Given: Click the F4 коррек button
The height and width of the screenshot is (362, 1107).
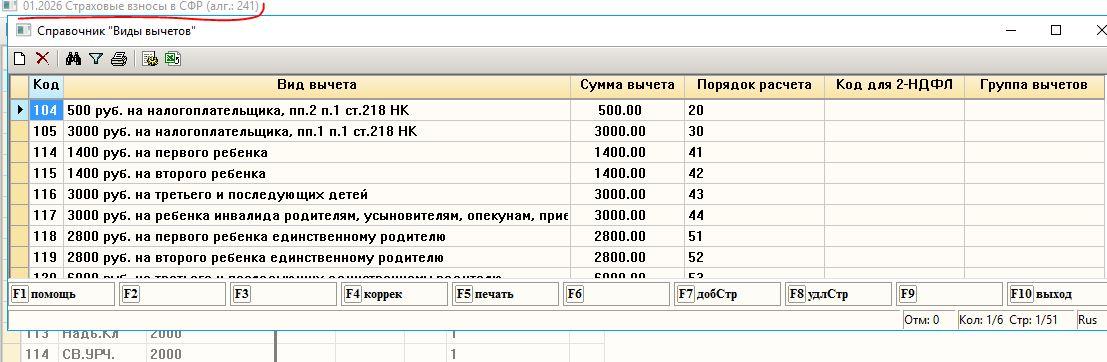Looking at the screenshot, I should [x=395, y=294].
